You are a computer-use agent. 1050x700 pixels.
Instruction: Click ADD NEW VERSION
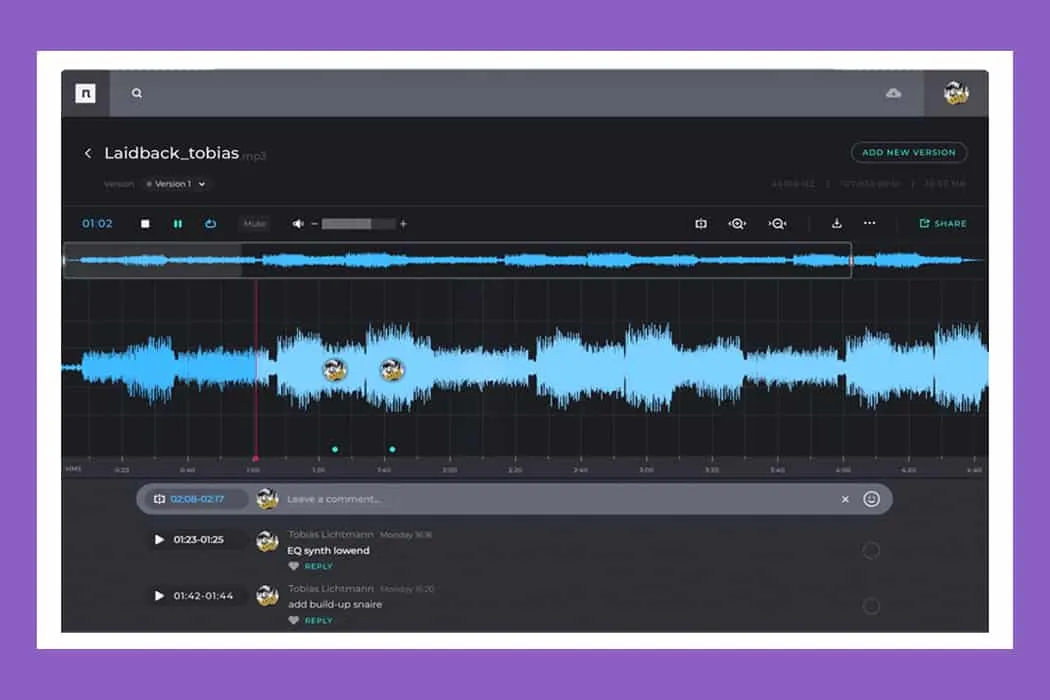(908, 152)
